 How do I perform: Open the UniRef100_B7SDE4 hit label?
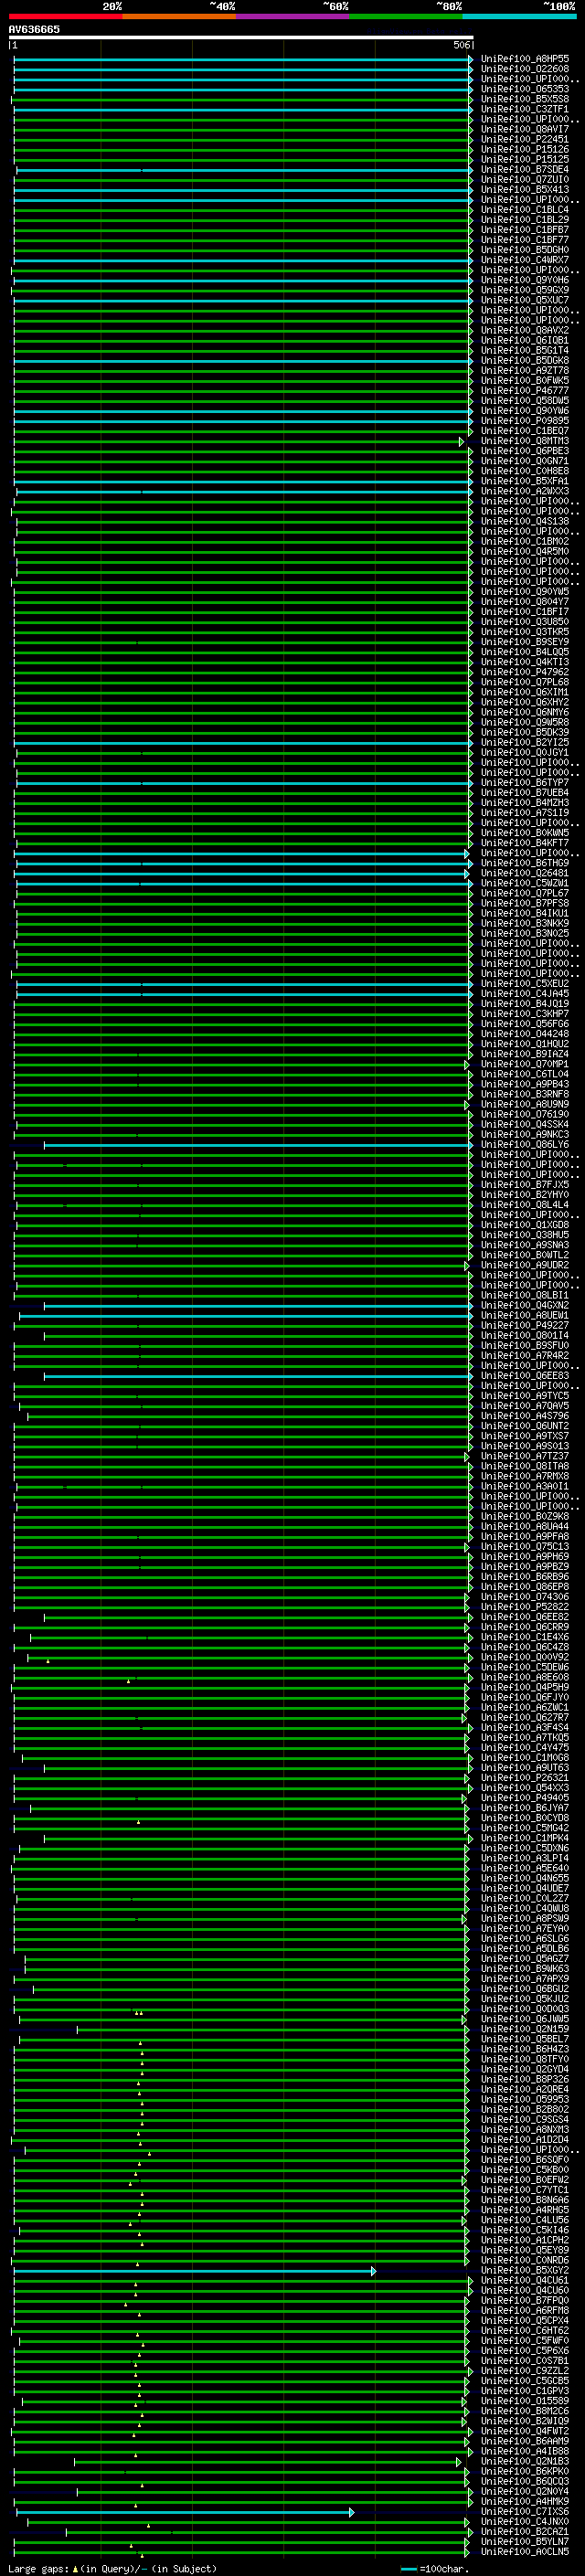click(x=524, y=170)
